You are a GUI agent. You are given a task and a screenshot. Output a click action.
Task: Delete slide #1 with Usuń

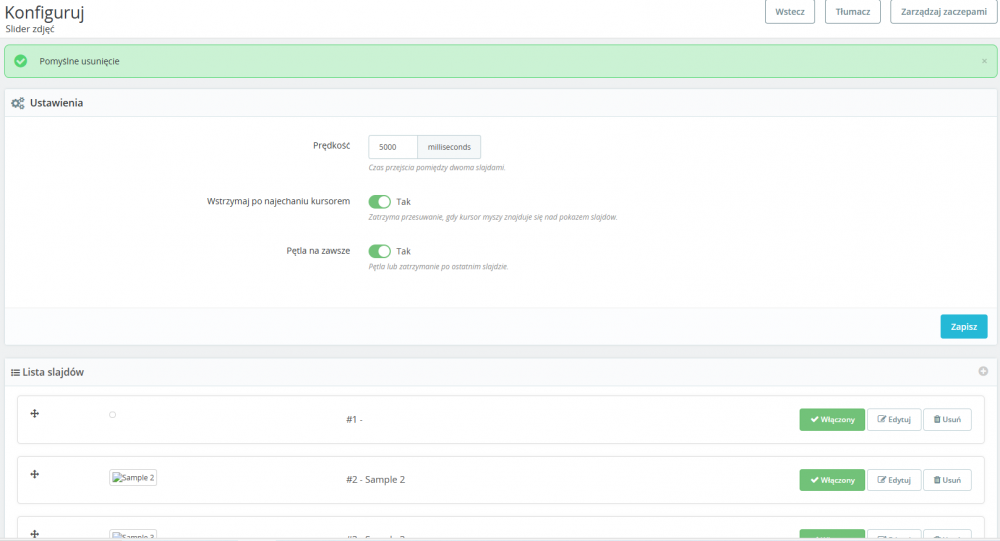coord(947,419)
